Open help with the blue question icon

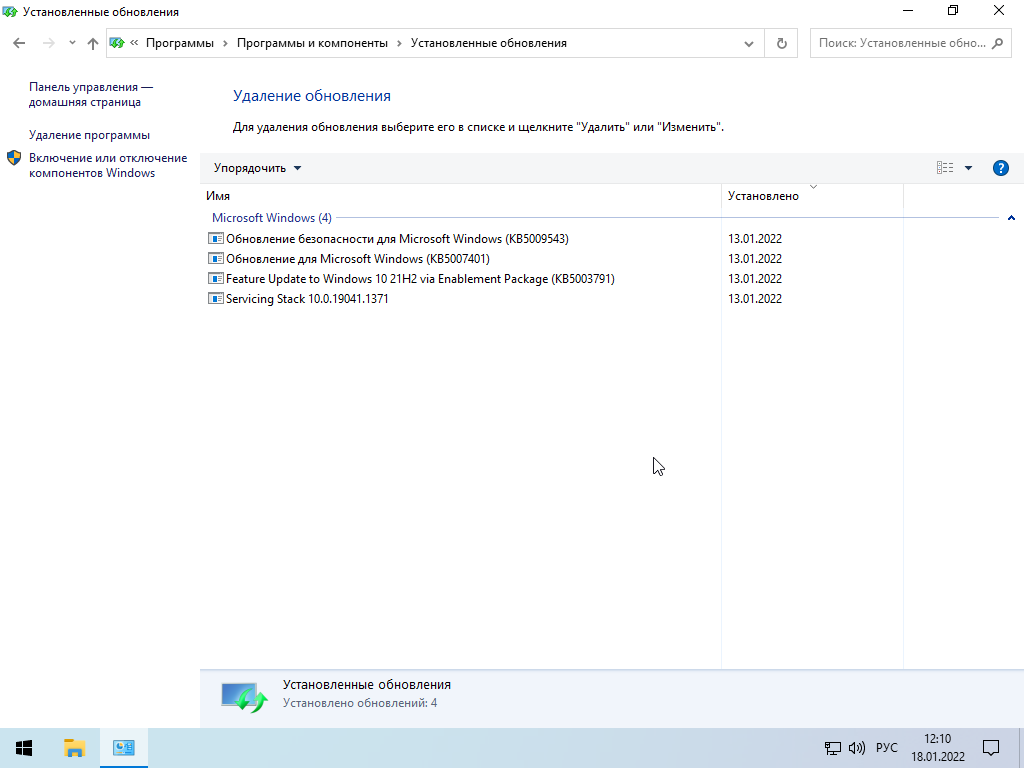click(1000, 168)
